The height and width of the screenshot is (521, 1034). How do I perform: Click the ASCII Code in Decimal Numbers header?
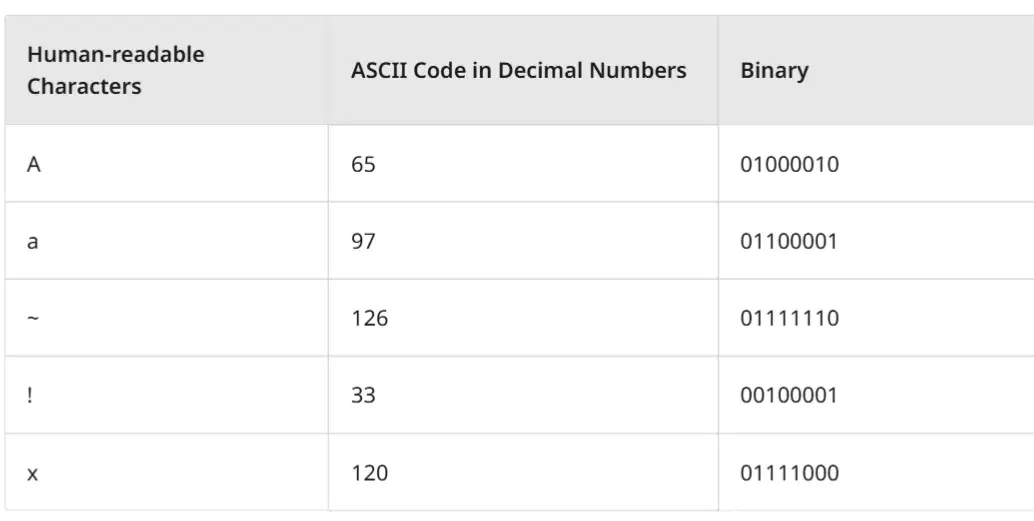click(523, 70)
